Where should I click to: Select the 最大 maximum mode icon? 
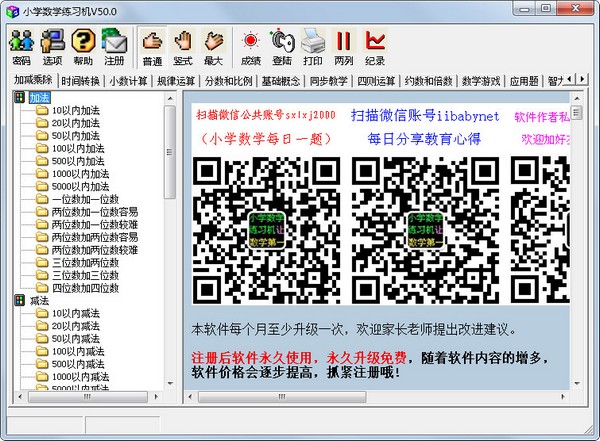pos(214,47)
